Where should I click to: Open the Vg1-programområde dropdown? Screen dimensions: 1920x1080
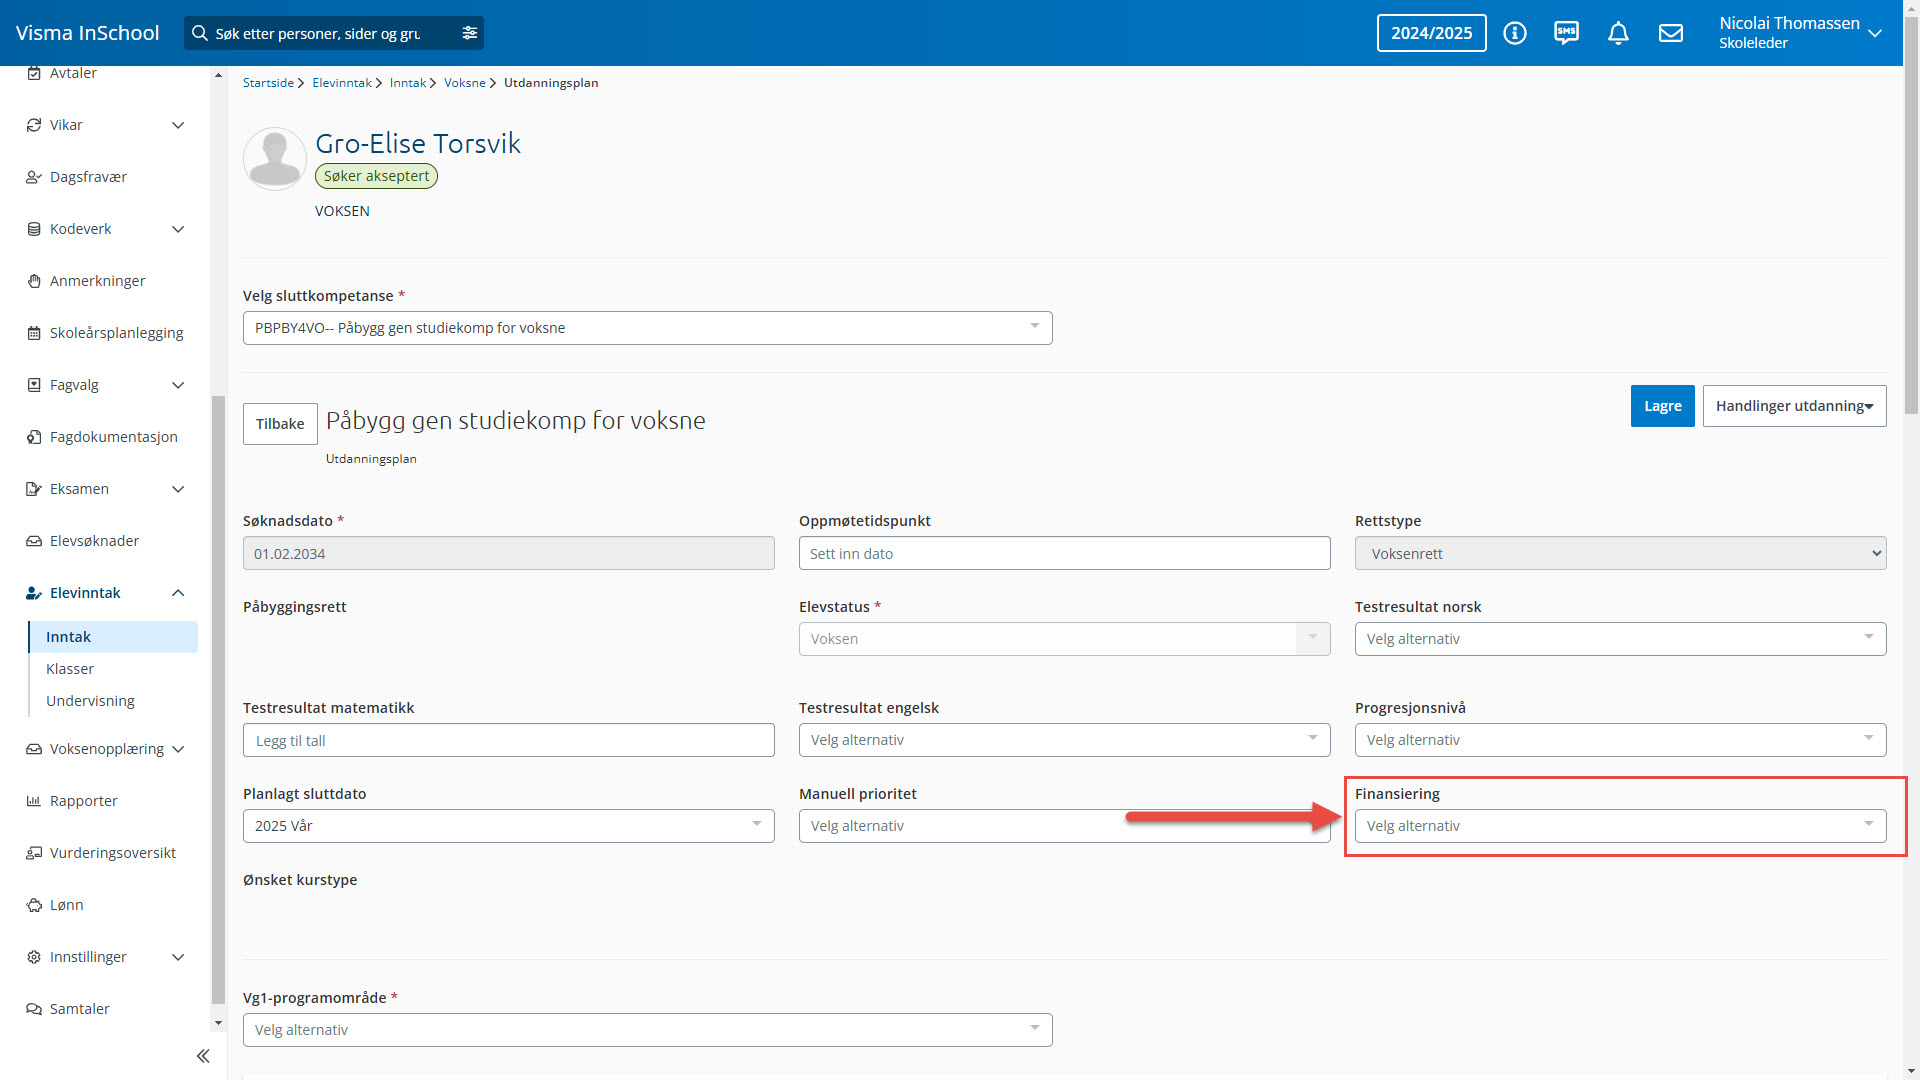(x=647, y=1030)
